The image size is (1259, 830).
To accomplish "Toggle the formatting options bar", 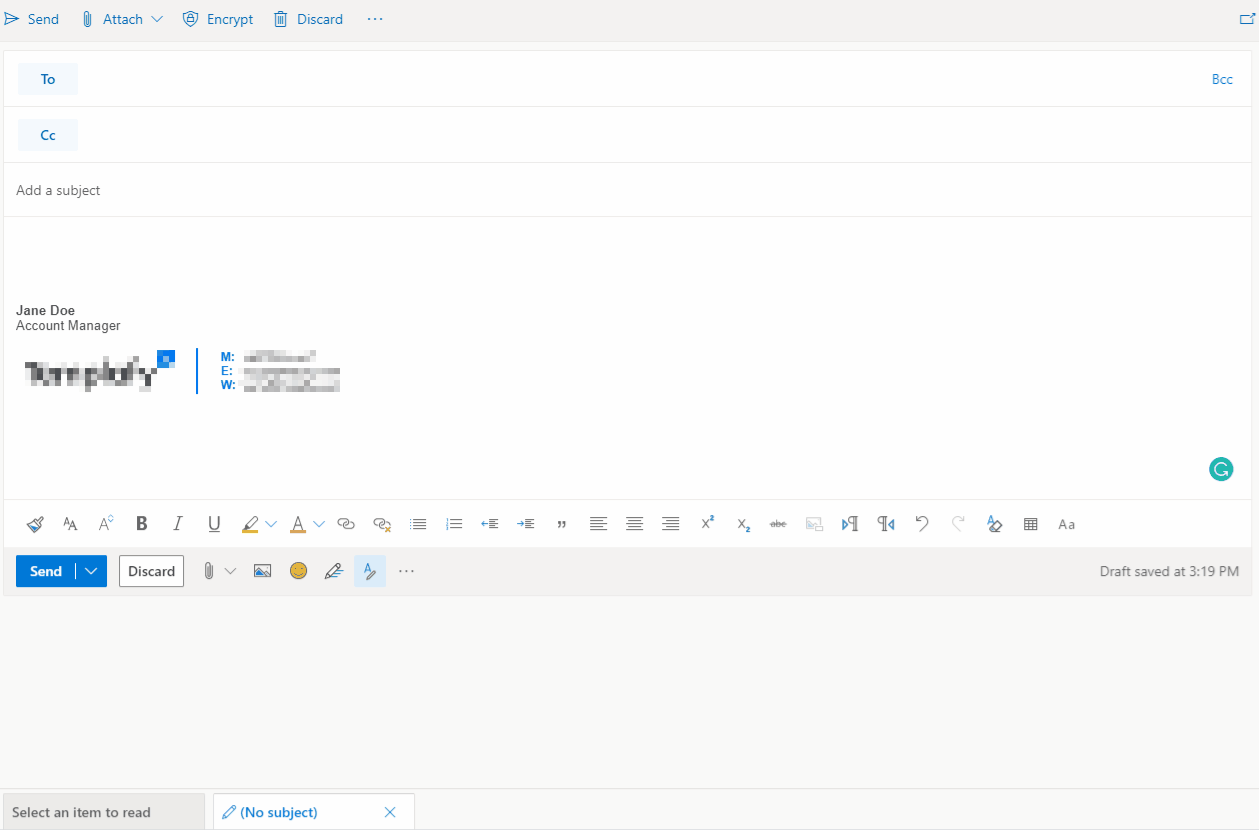I will point(370,571).
